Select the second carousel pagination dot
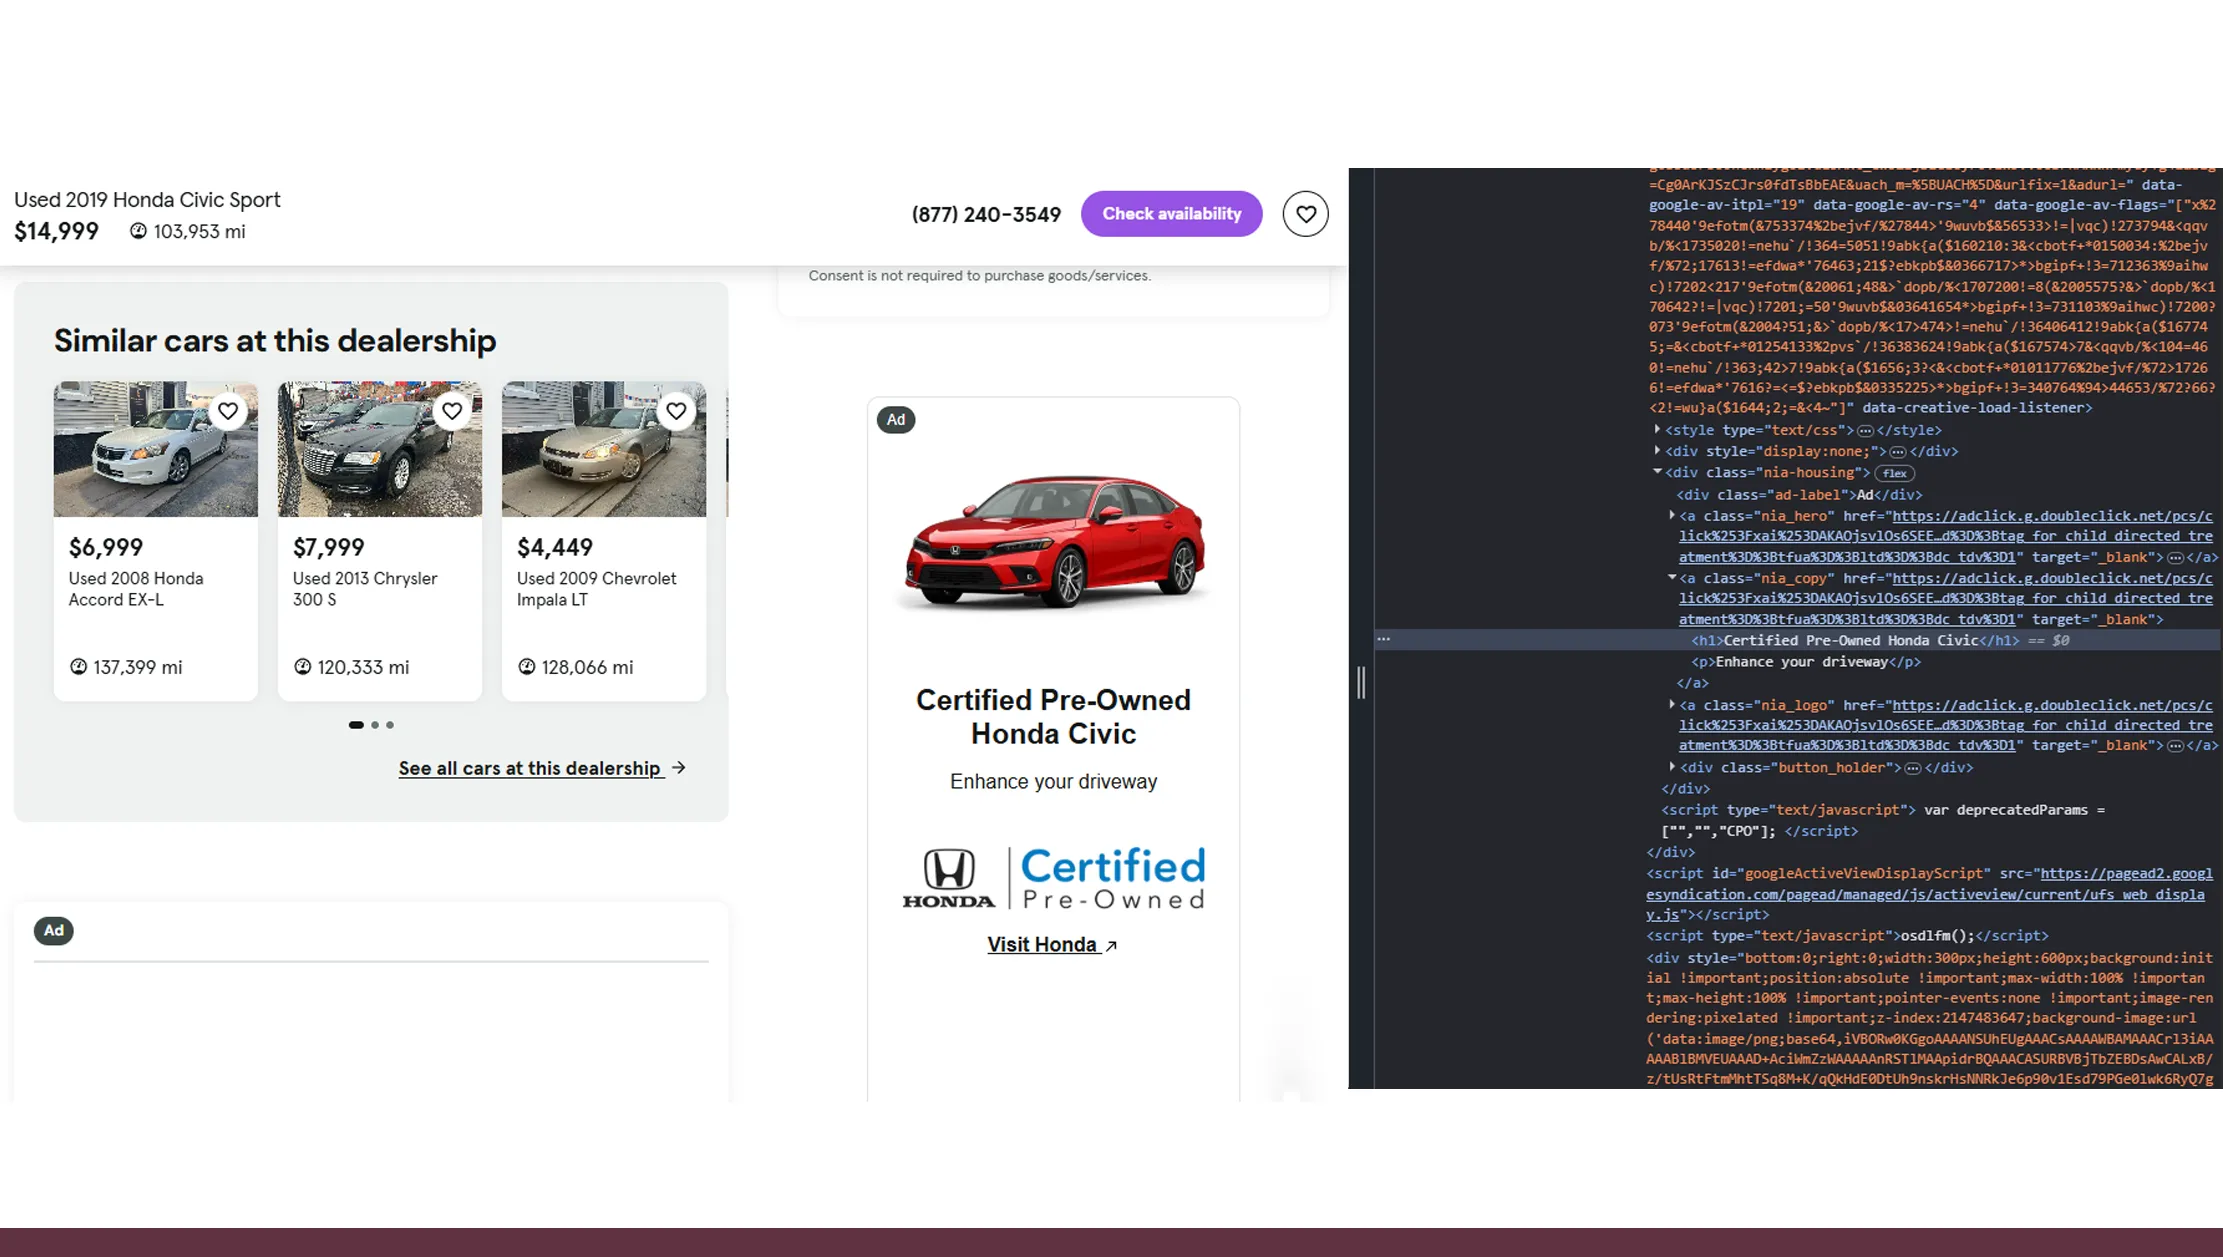The image size is (2223, 1257). pyautogui.click(x=375, y=725)
